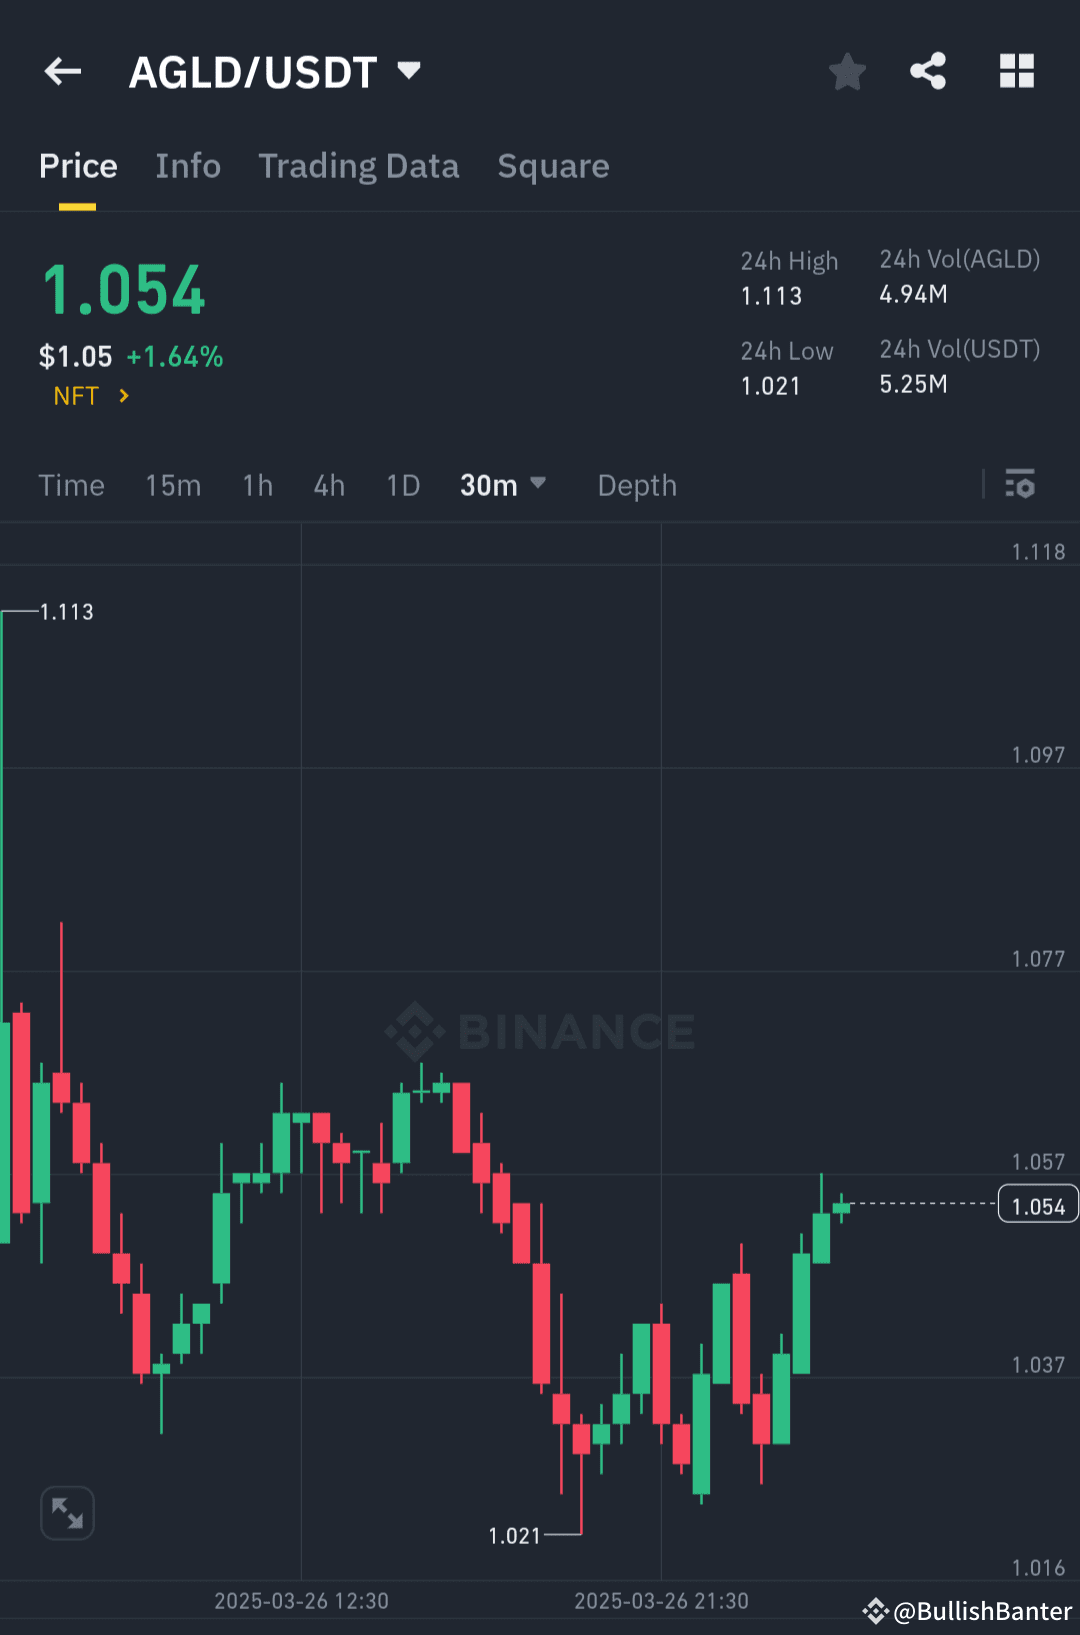The image size is (1080, 1635).
Task: Switch the chart to 1h interval
Action: 257,485
